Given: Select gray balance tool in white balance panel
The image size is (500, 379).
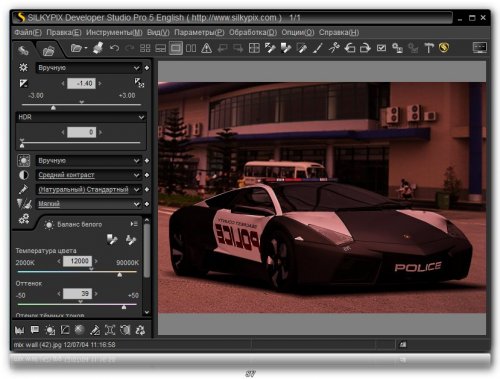Looking at the screenshot, I should click(112, 239).
